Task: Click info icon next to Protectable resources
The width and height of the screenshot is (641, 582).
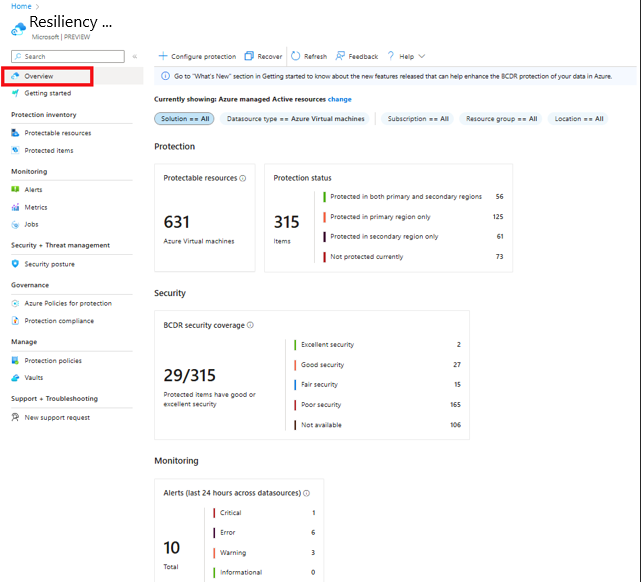Action: (x=242, y=178)
